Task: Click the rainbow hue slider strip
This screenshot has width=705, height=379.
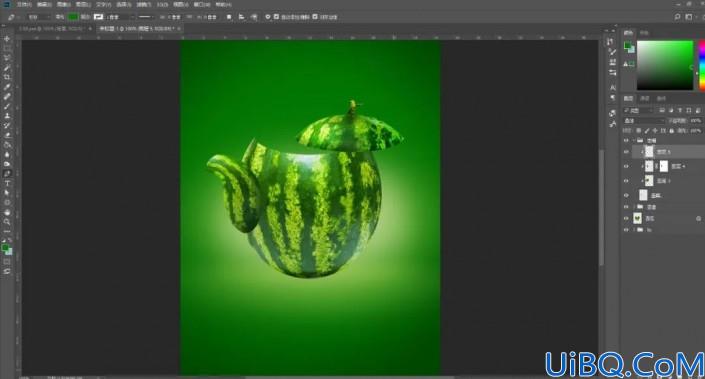Action: [x=701, y=66]
